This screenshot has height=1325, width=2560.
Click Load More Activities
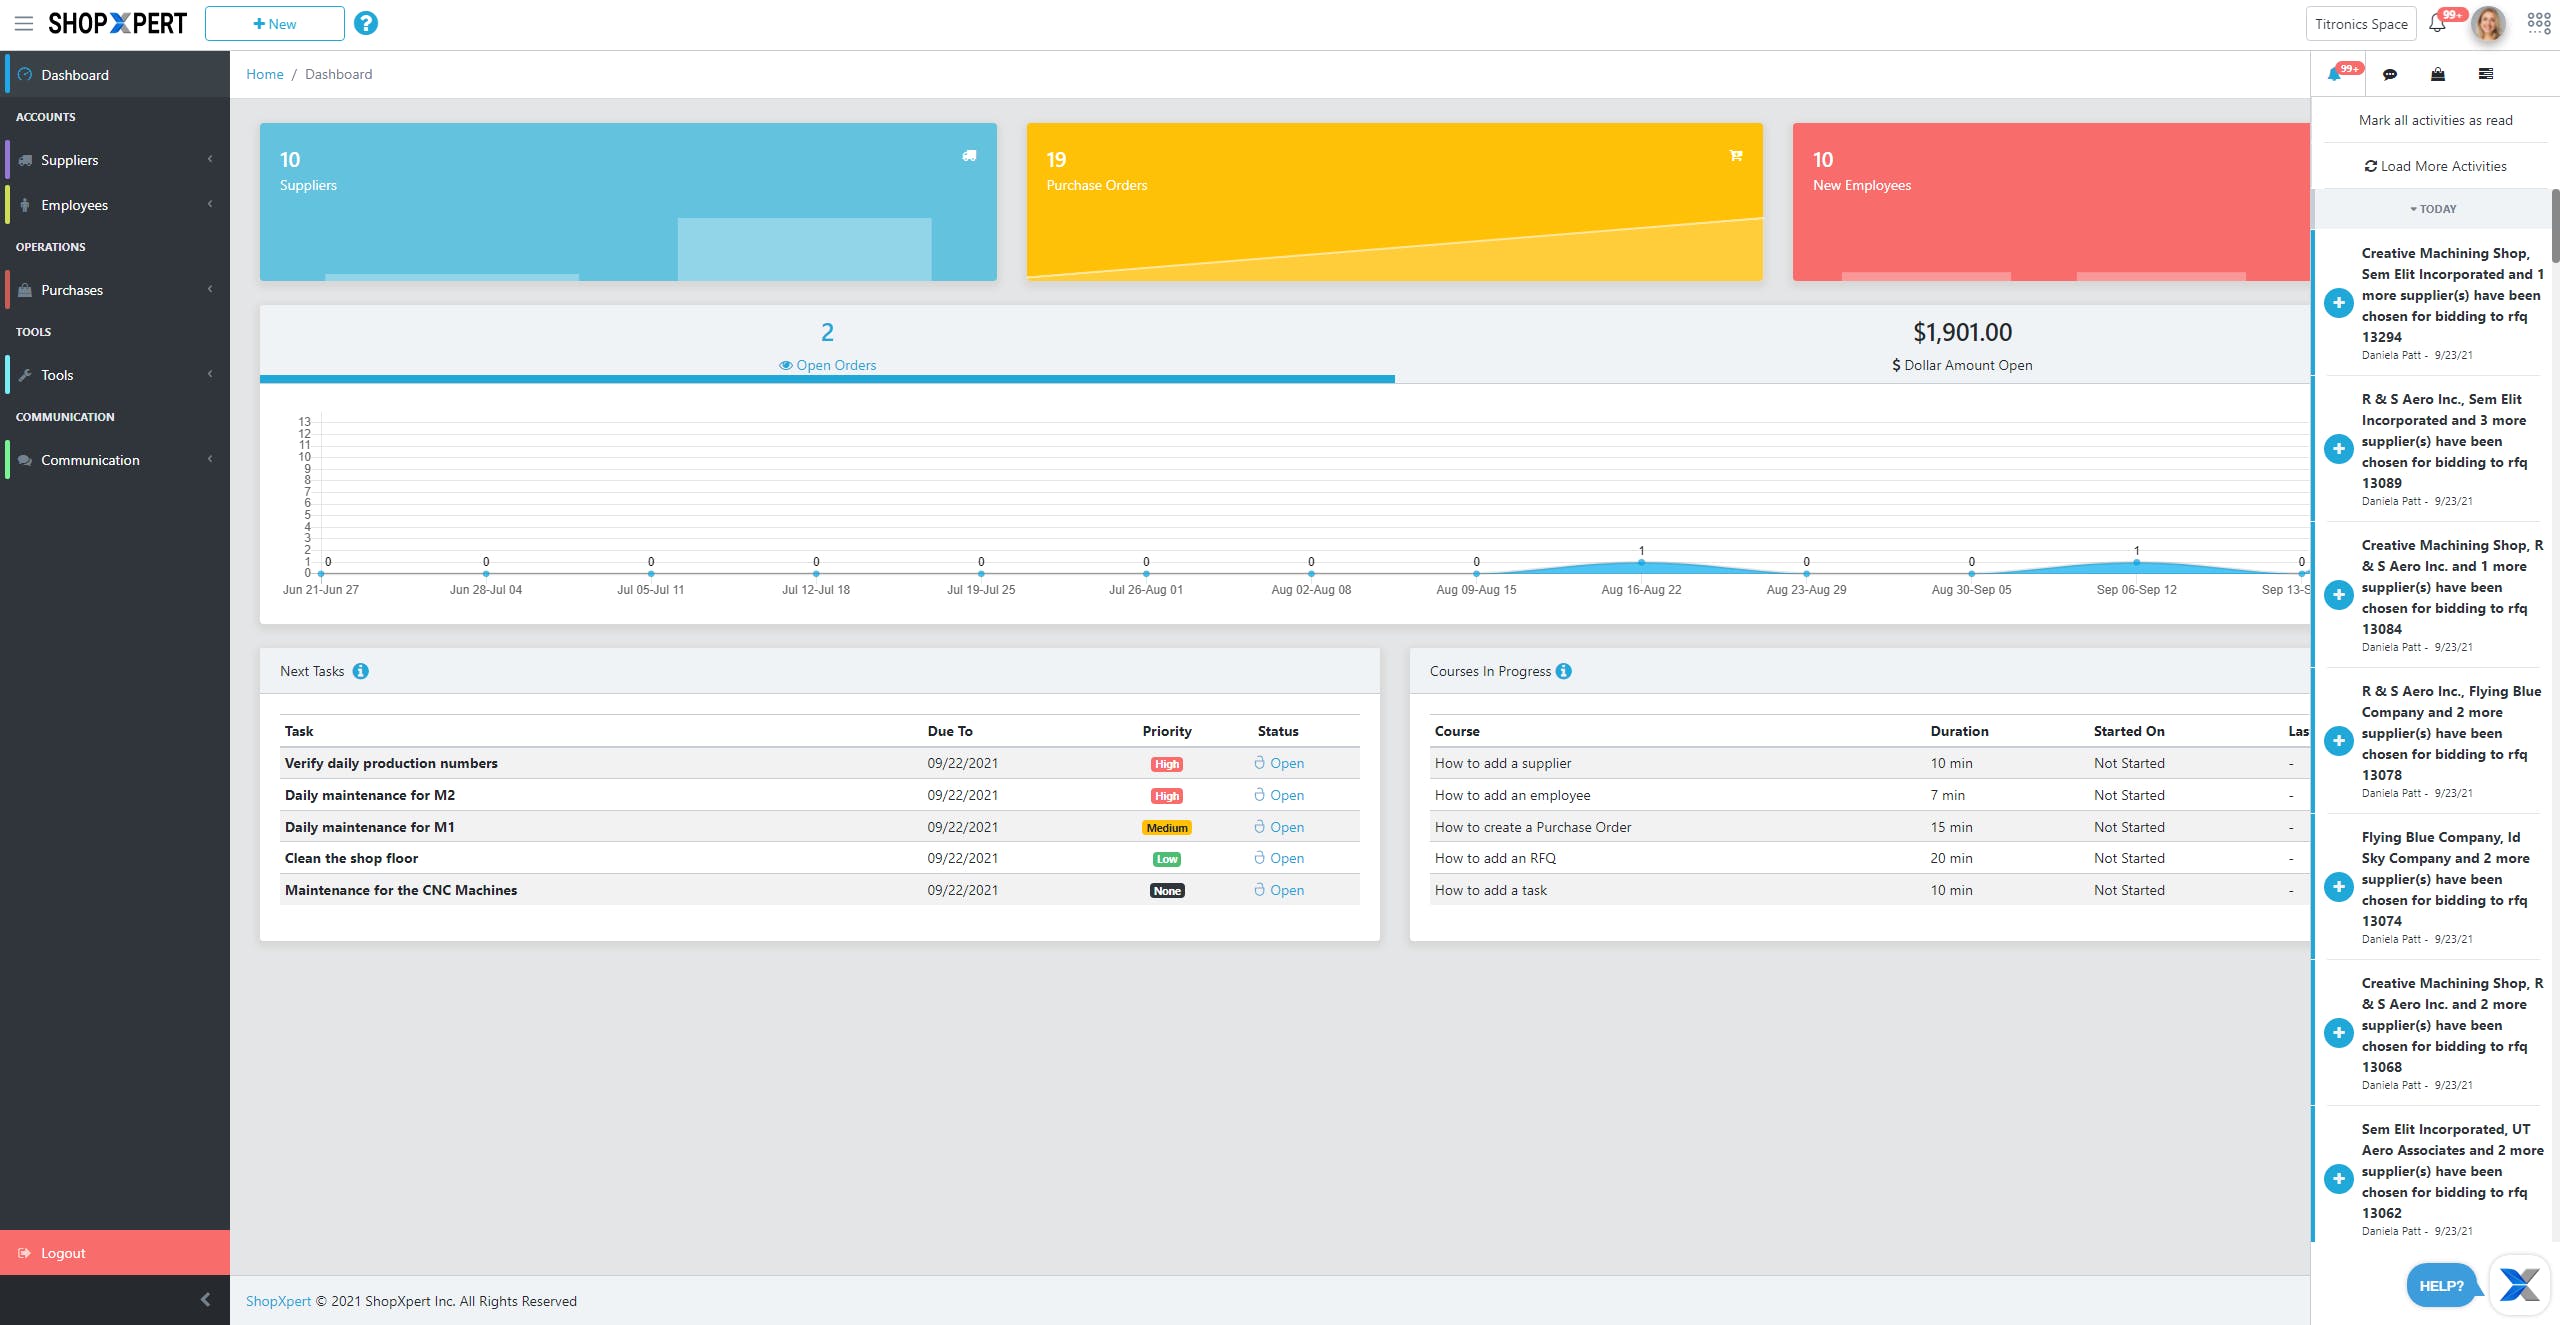click(x=2435, y=166)
